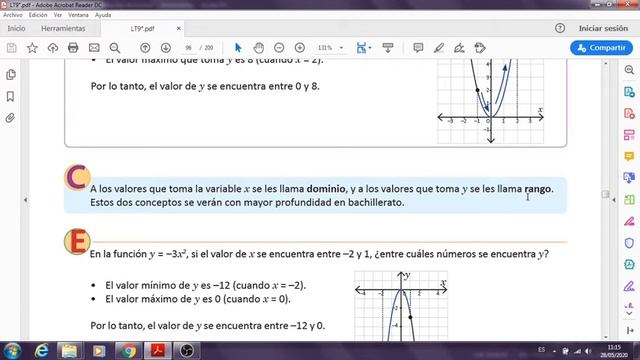Open the search tool in right pane
Viewport: 640px width, 360px height.
(x=629, y=70)
